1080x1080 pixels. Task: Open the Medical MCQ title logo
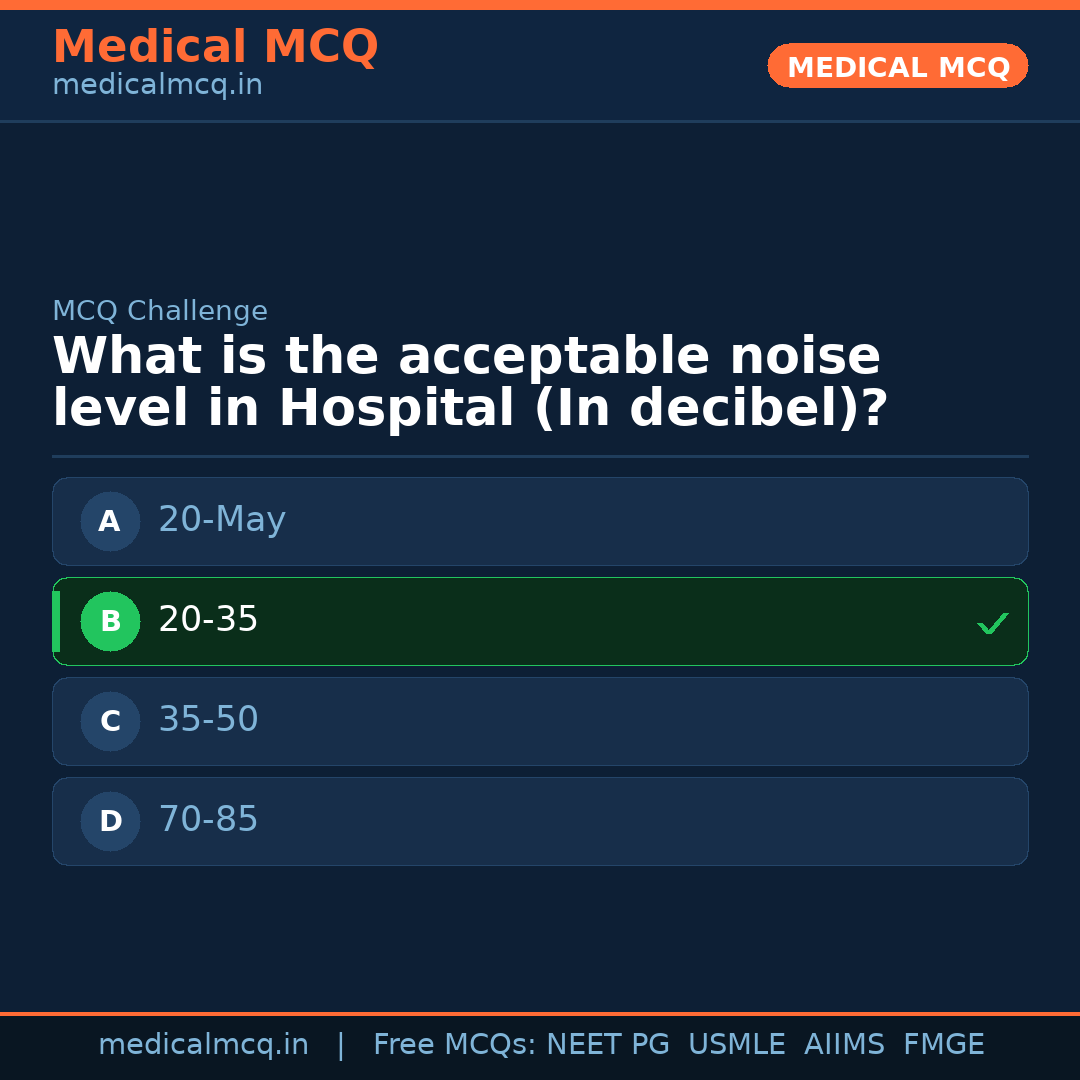pos(215,47)
